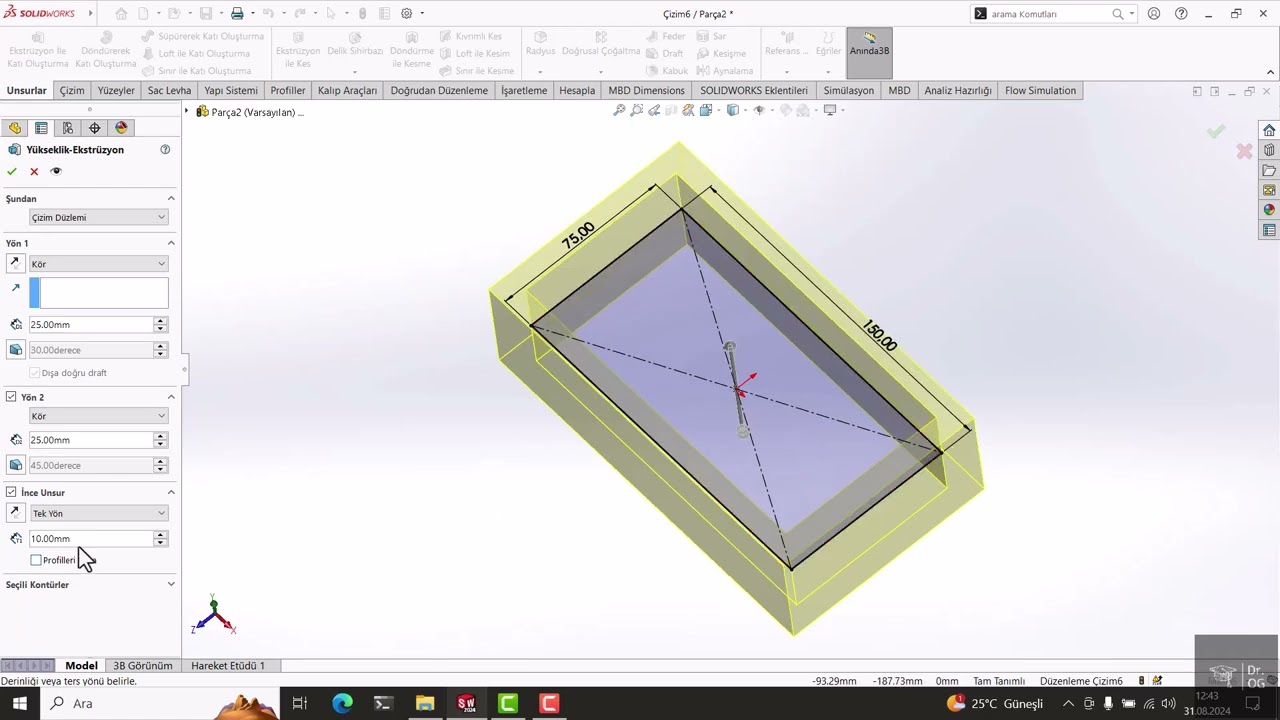Click the draft icon in Yön 2

tap(15, 465)
